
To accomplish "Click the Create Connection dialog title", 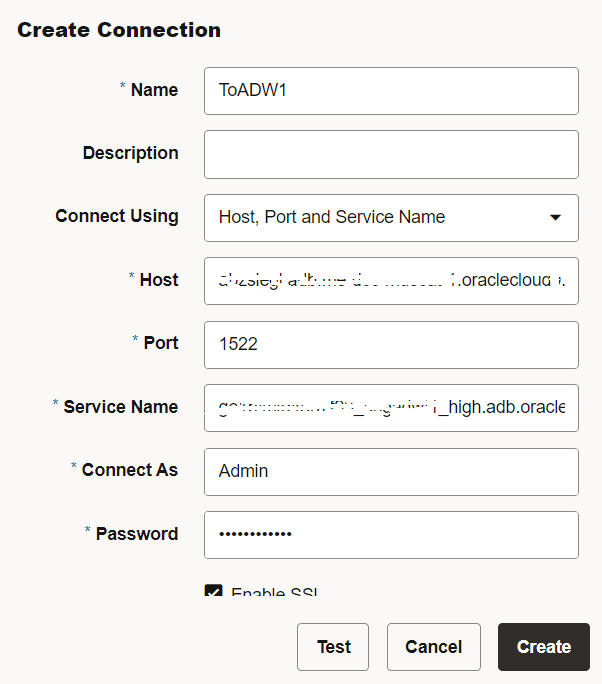I will point(119,30).
